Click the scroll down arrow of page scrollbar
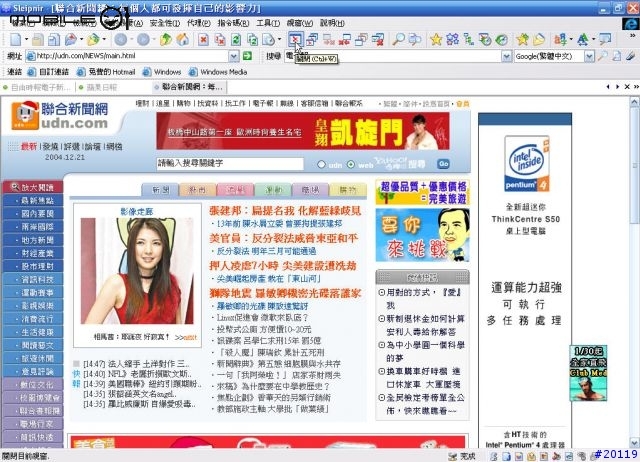640x462 pixels. tap(635, 442)
